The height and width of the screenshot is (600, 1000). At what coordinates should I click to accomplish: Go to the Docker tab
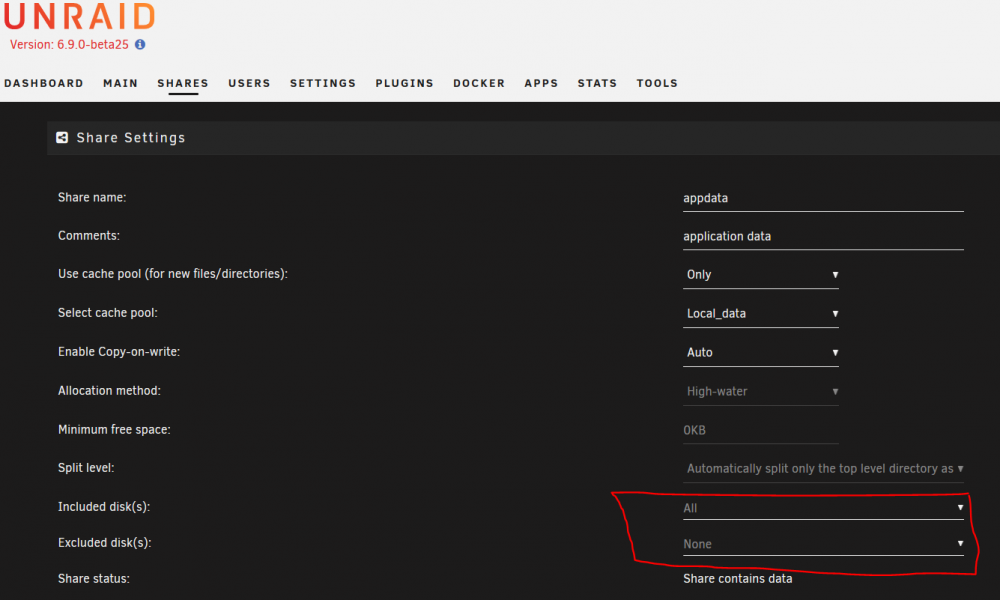(x=479, y=84)
